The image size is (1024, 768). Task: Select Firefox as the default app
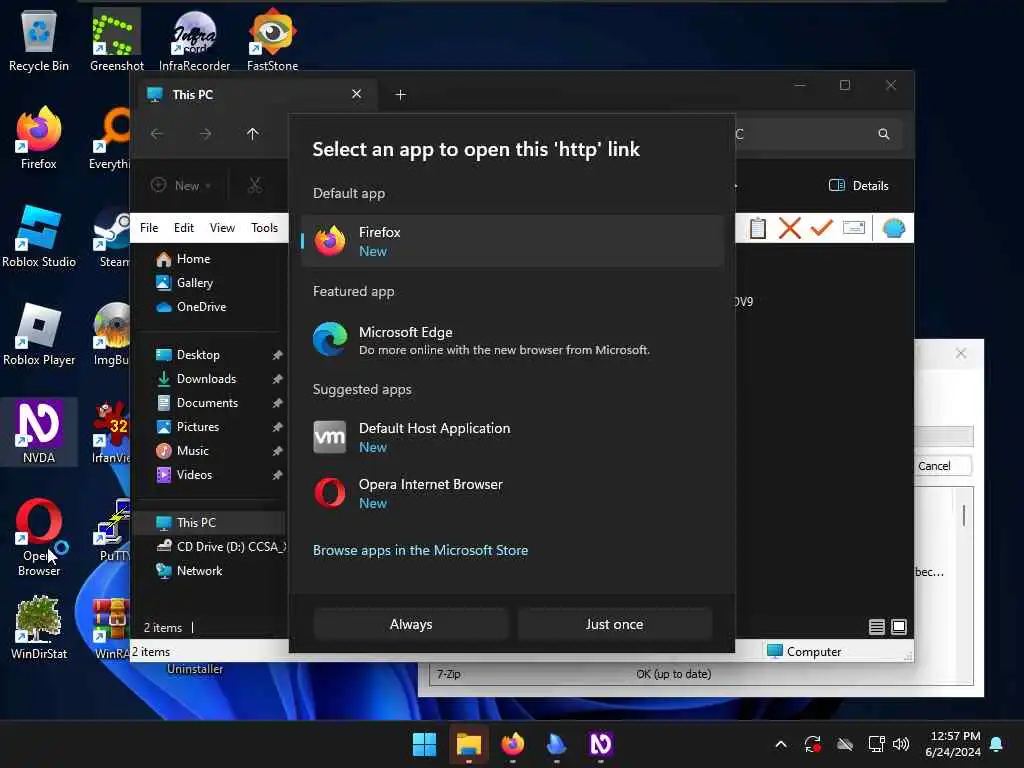tap(513, 242)
